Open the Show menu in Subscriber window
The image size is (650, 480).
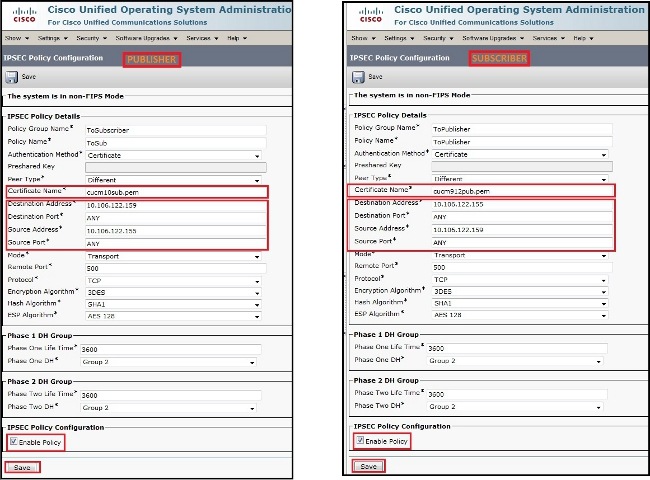pyautogui.click(x=363, y=38)
